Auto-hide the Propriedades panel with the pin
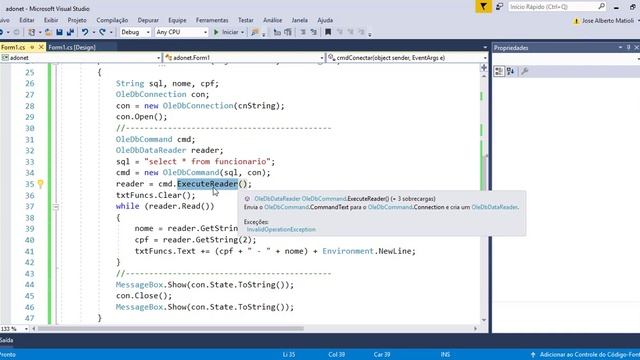Viewport: 640px width, 360px height. (x=629, y=48)
